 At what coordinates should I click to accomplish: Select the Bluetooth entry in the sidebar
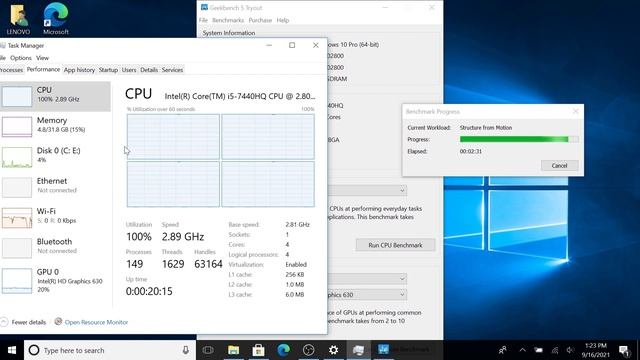55,247
